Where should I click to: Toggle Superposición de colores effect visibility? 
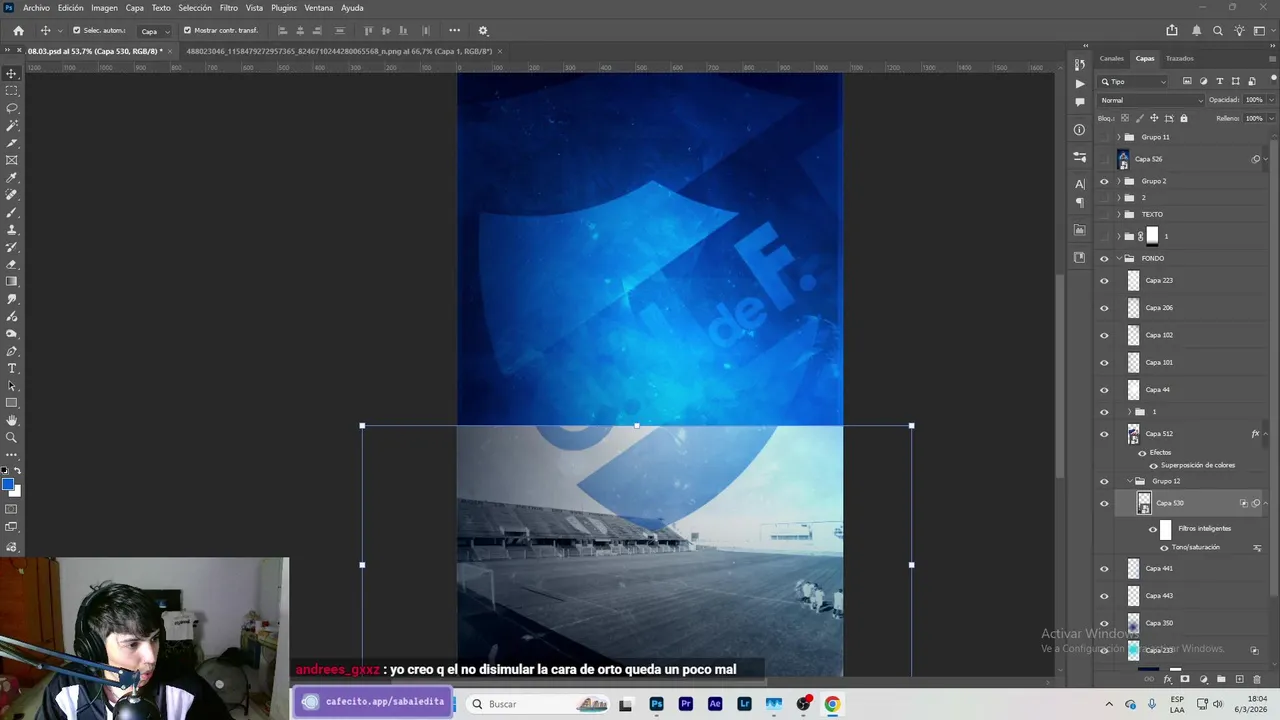click(1153, 465)
